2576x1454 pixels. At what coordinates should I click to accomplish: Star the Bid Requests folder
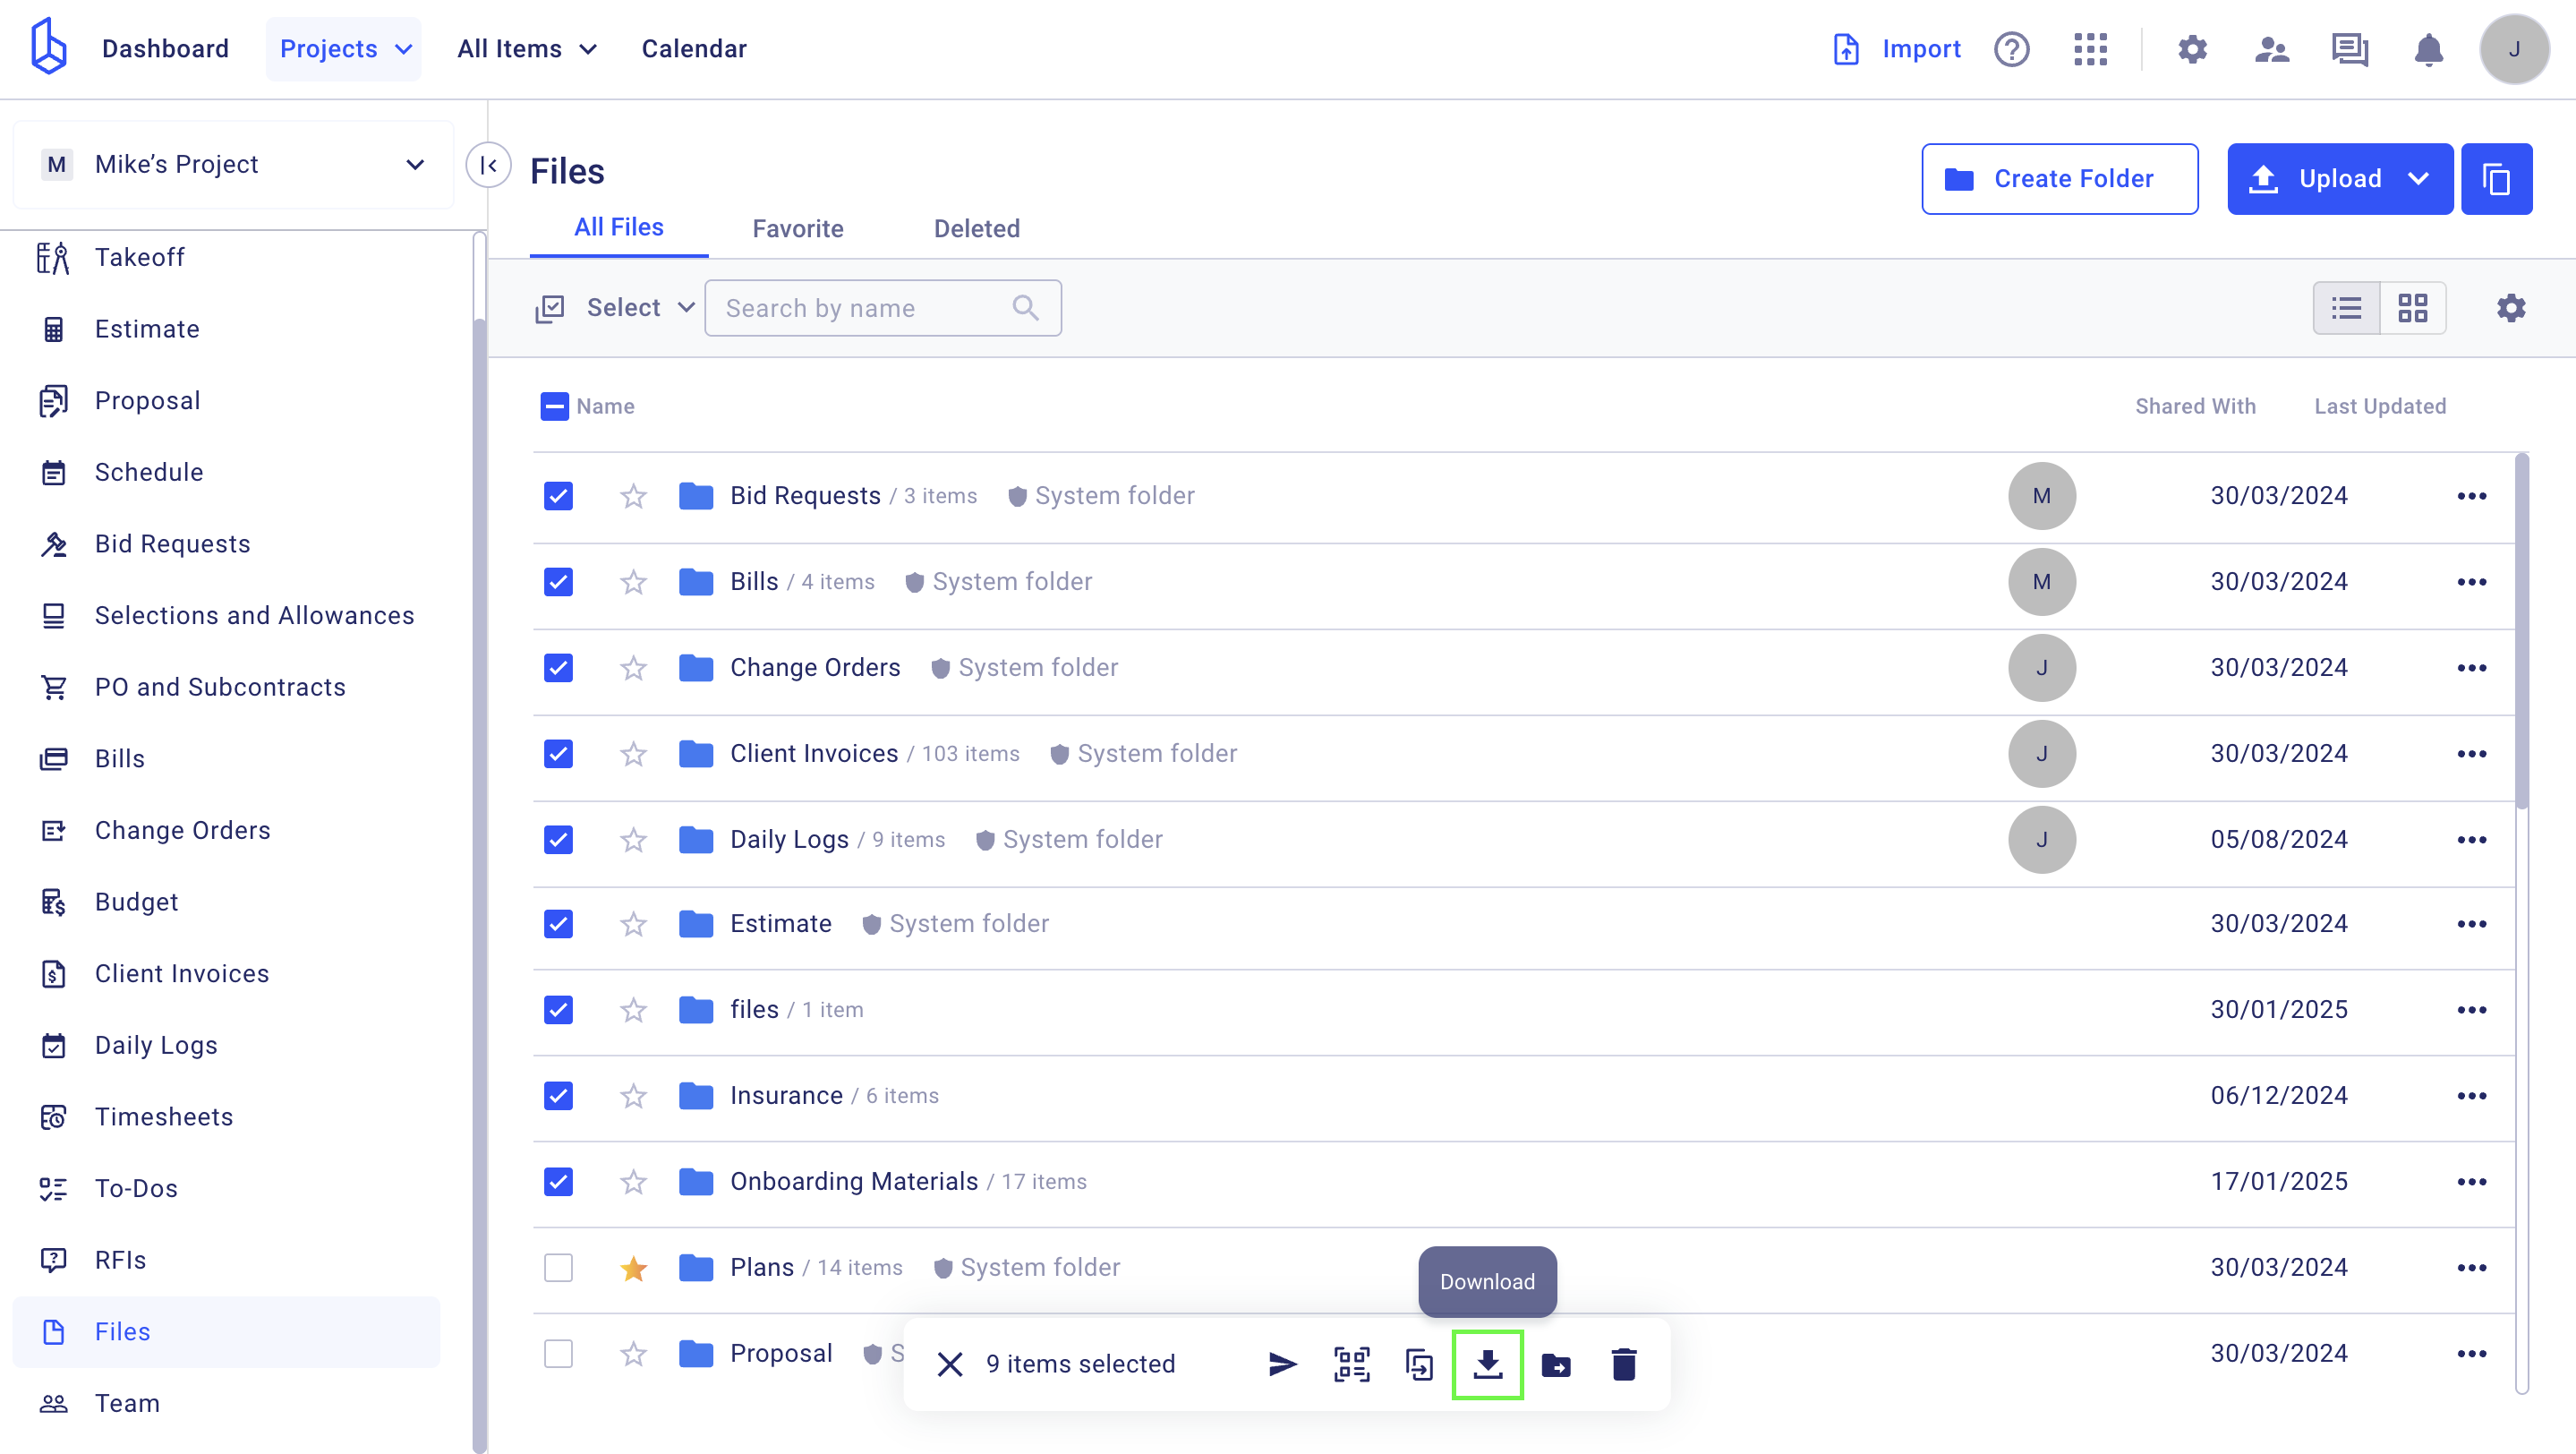[633, 496]
